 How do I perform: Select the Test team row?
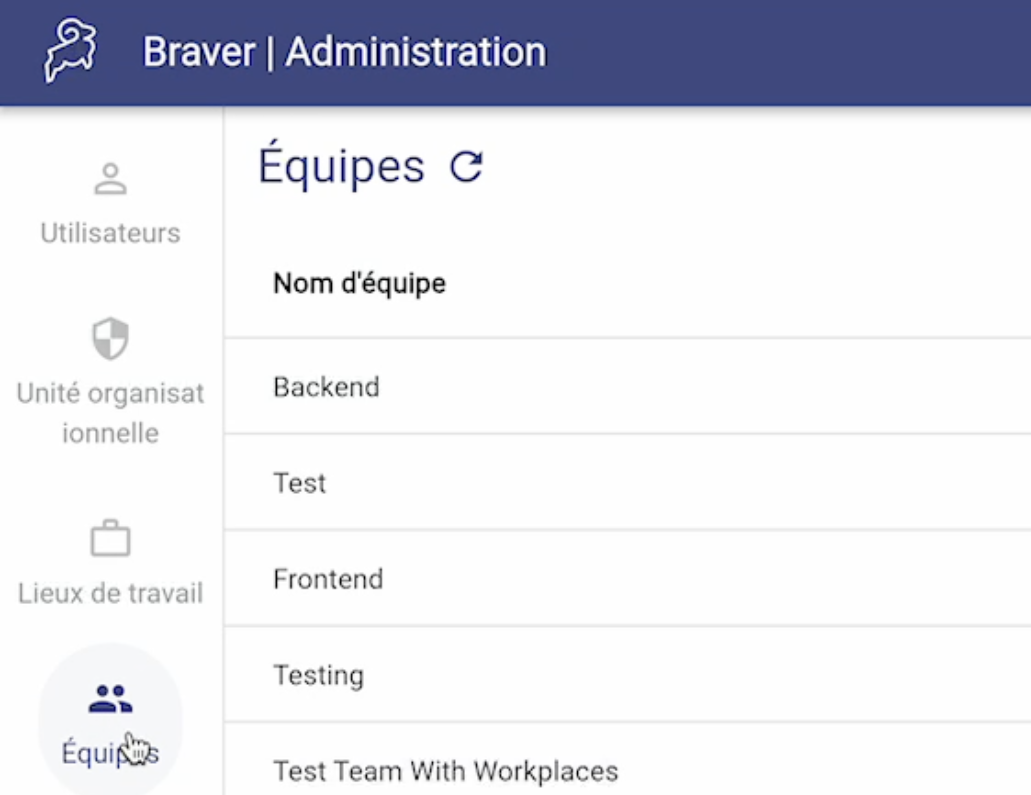[627, 483]
